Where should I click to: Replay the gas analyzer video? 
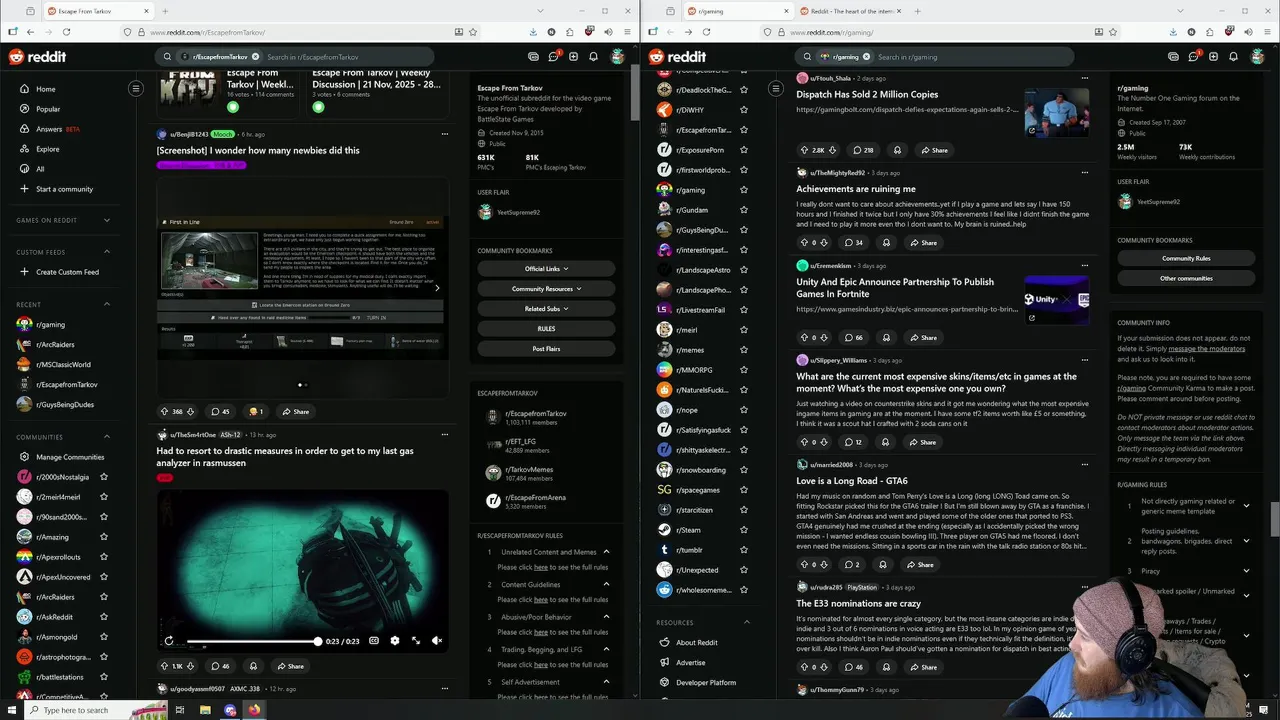(169, 641)
